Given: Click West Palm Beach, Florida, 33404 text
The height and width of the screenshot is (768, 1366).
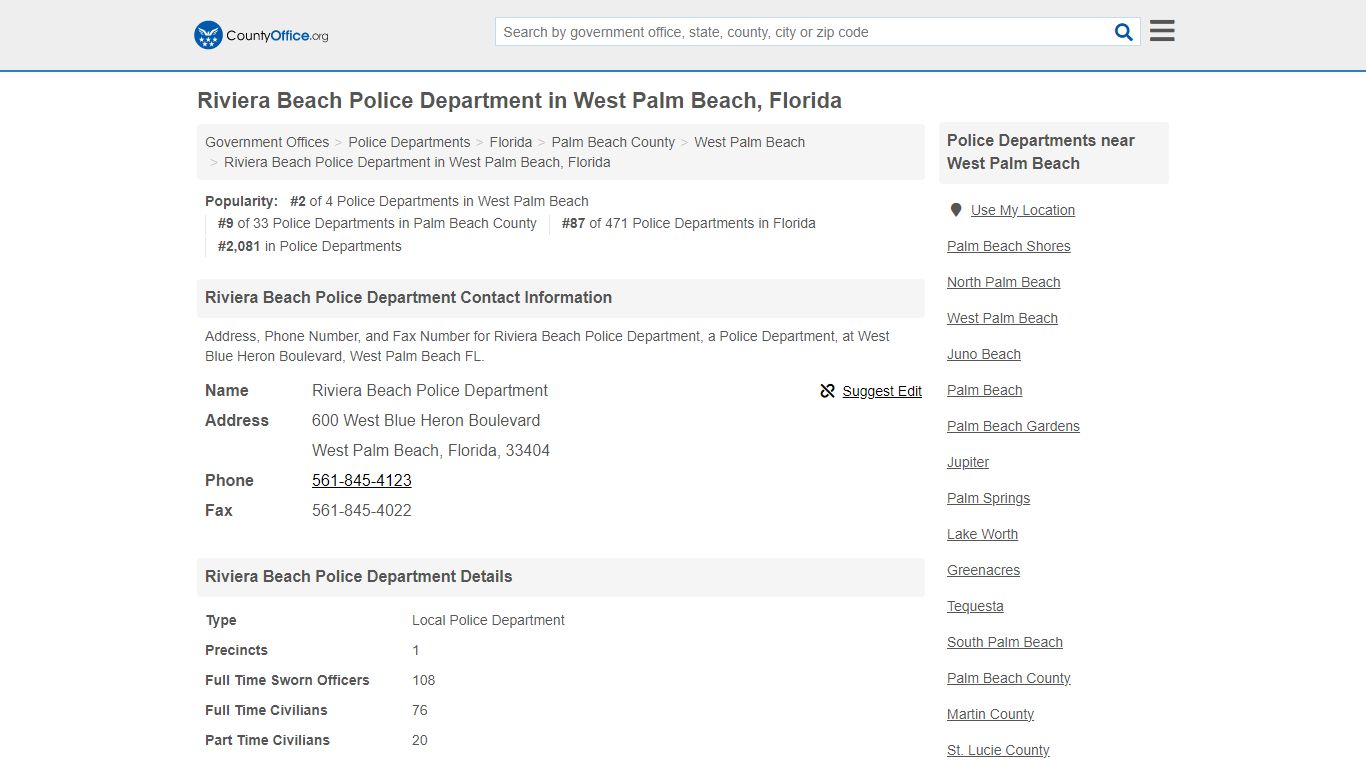Looking at the screenshot, I should pyautogui.click(x=431, y=450).
